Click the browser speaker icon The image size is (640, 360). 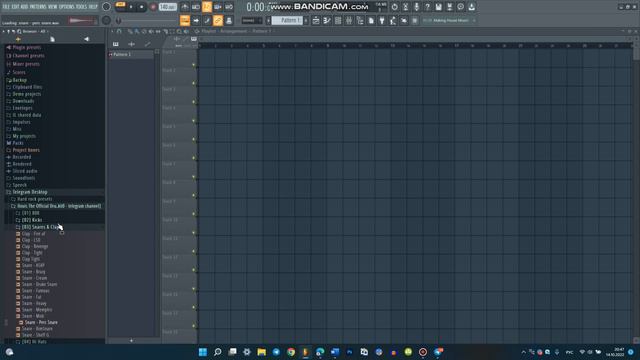87,39
